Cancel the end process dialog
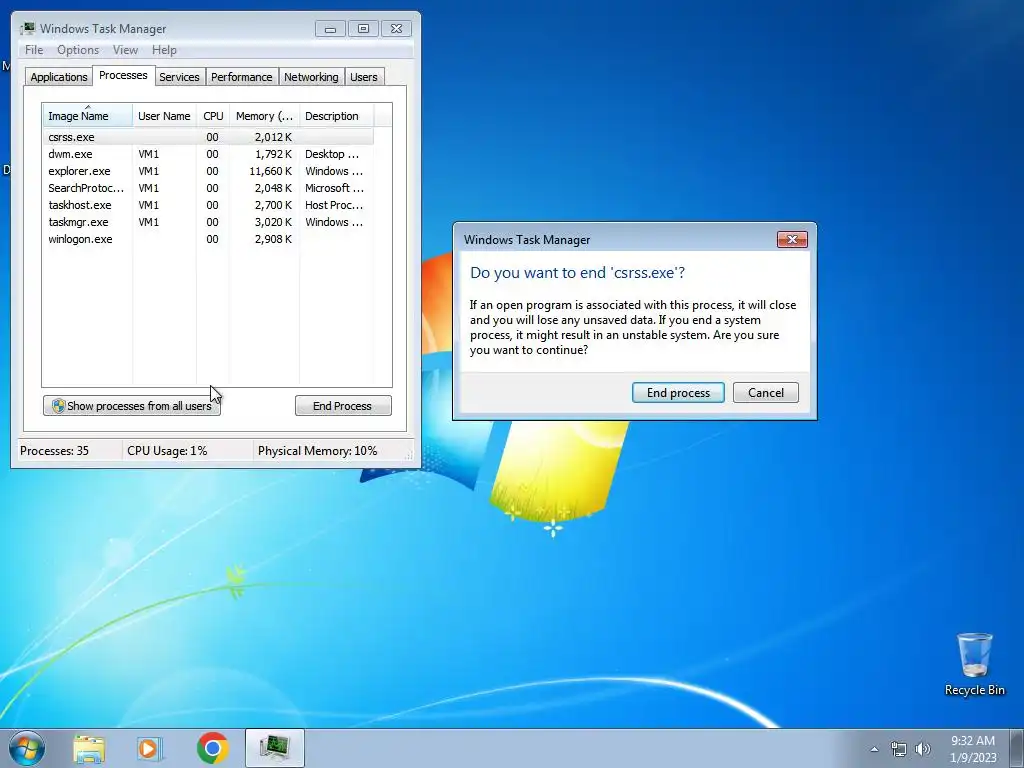Screen dimensions: 1024x768 coord(765,392)
